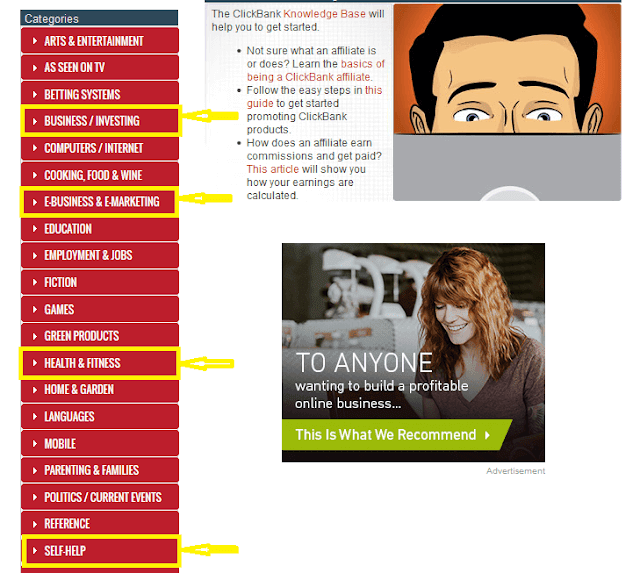Select the Computers / Internet category
640x573 pixels.
click(100, 148)
